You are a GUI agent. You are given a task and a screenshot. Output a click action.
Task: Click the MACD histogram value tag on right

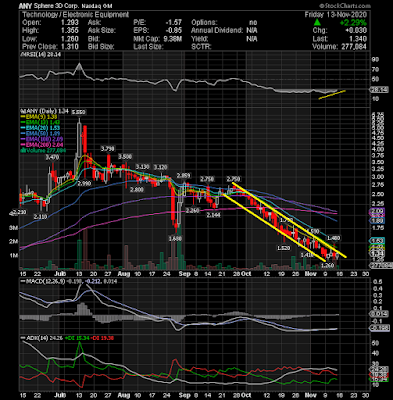pos(379,314)
